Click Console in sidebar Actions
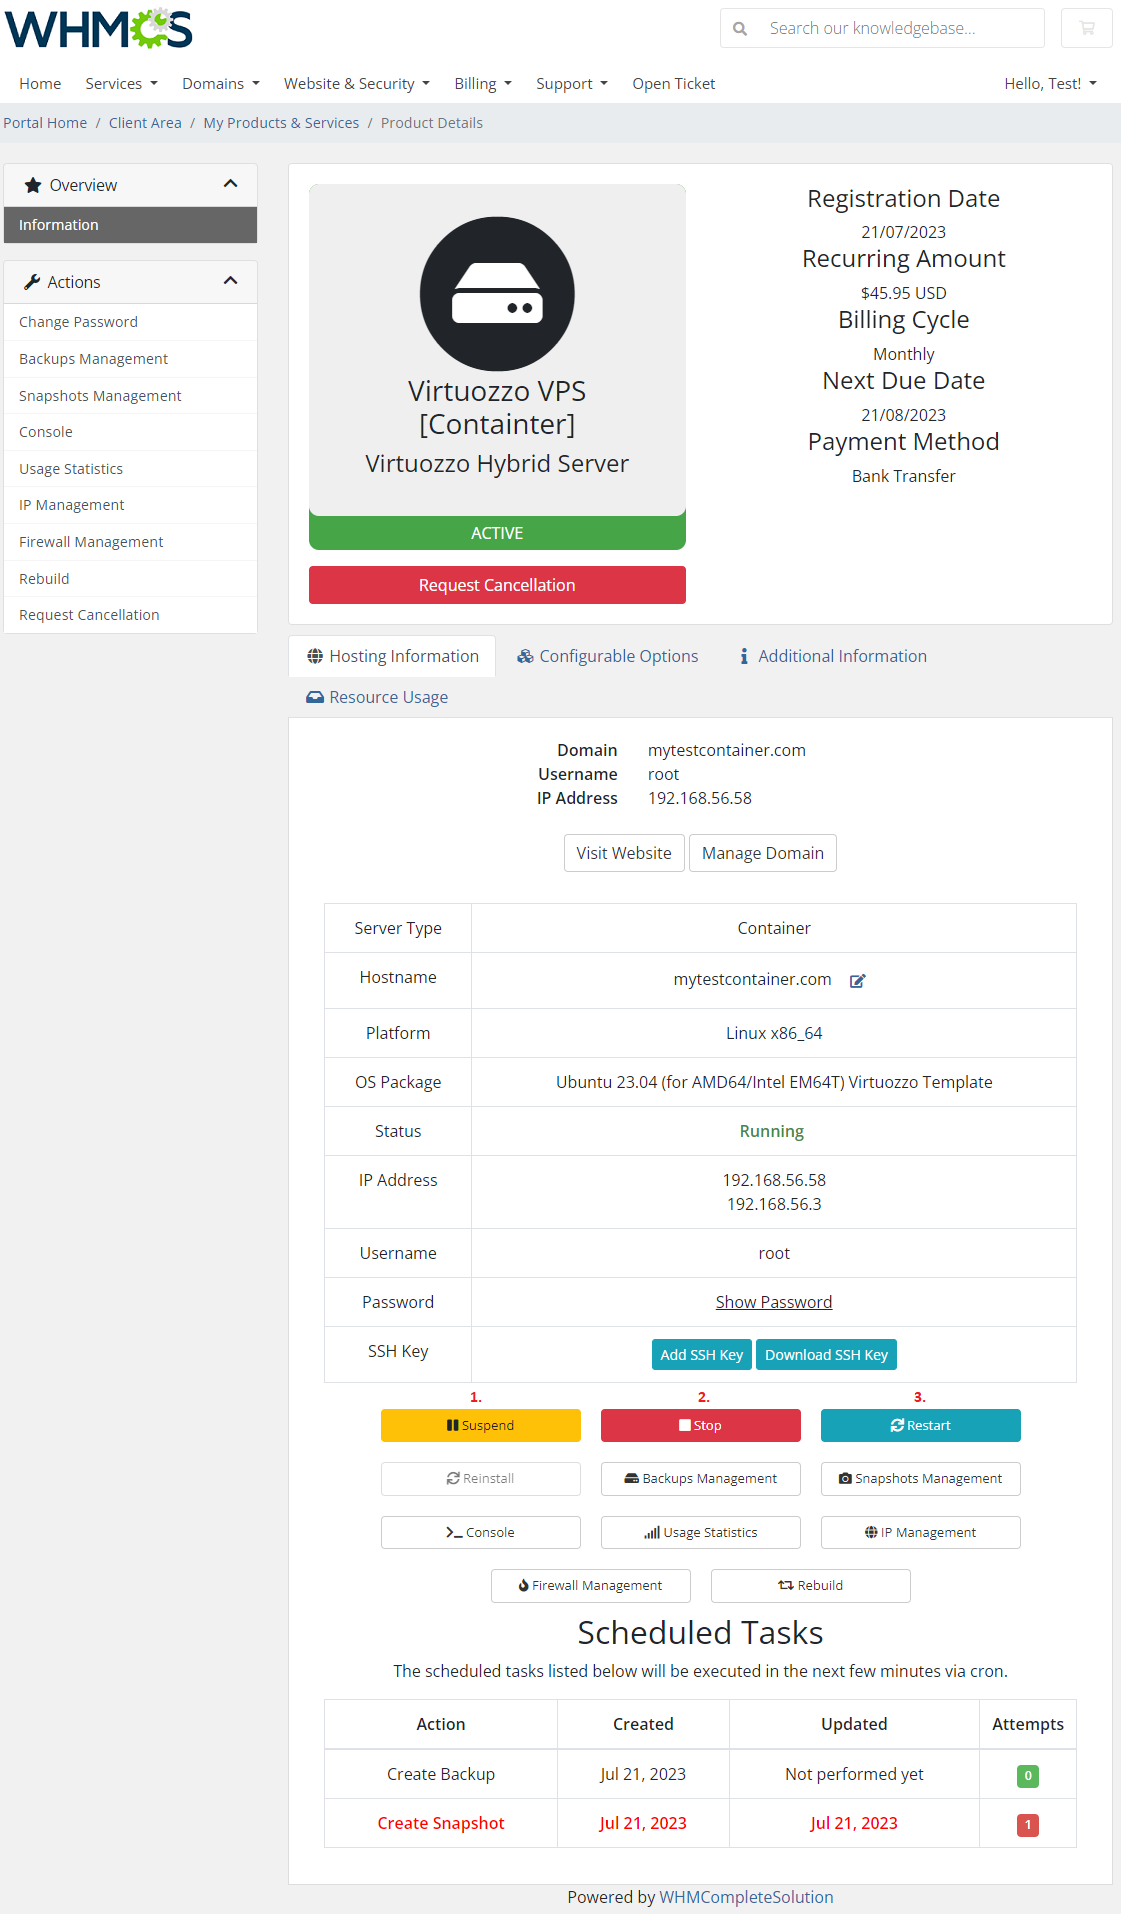Image resolution: width=1121 pixels, height=1914 pixels. [130, 432]
